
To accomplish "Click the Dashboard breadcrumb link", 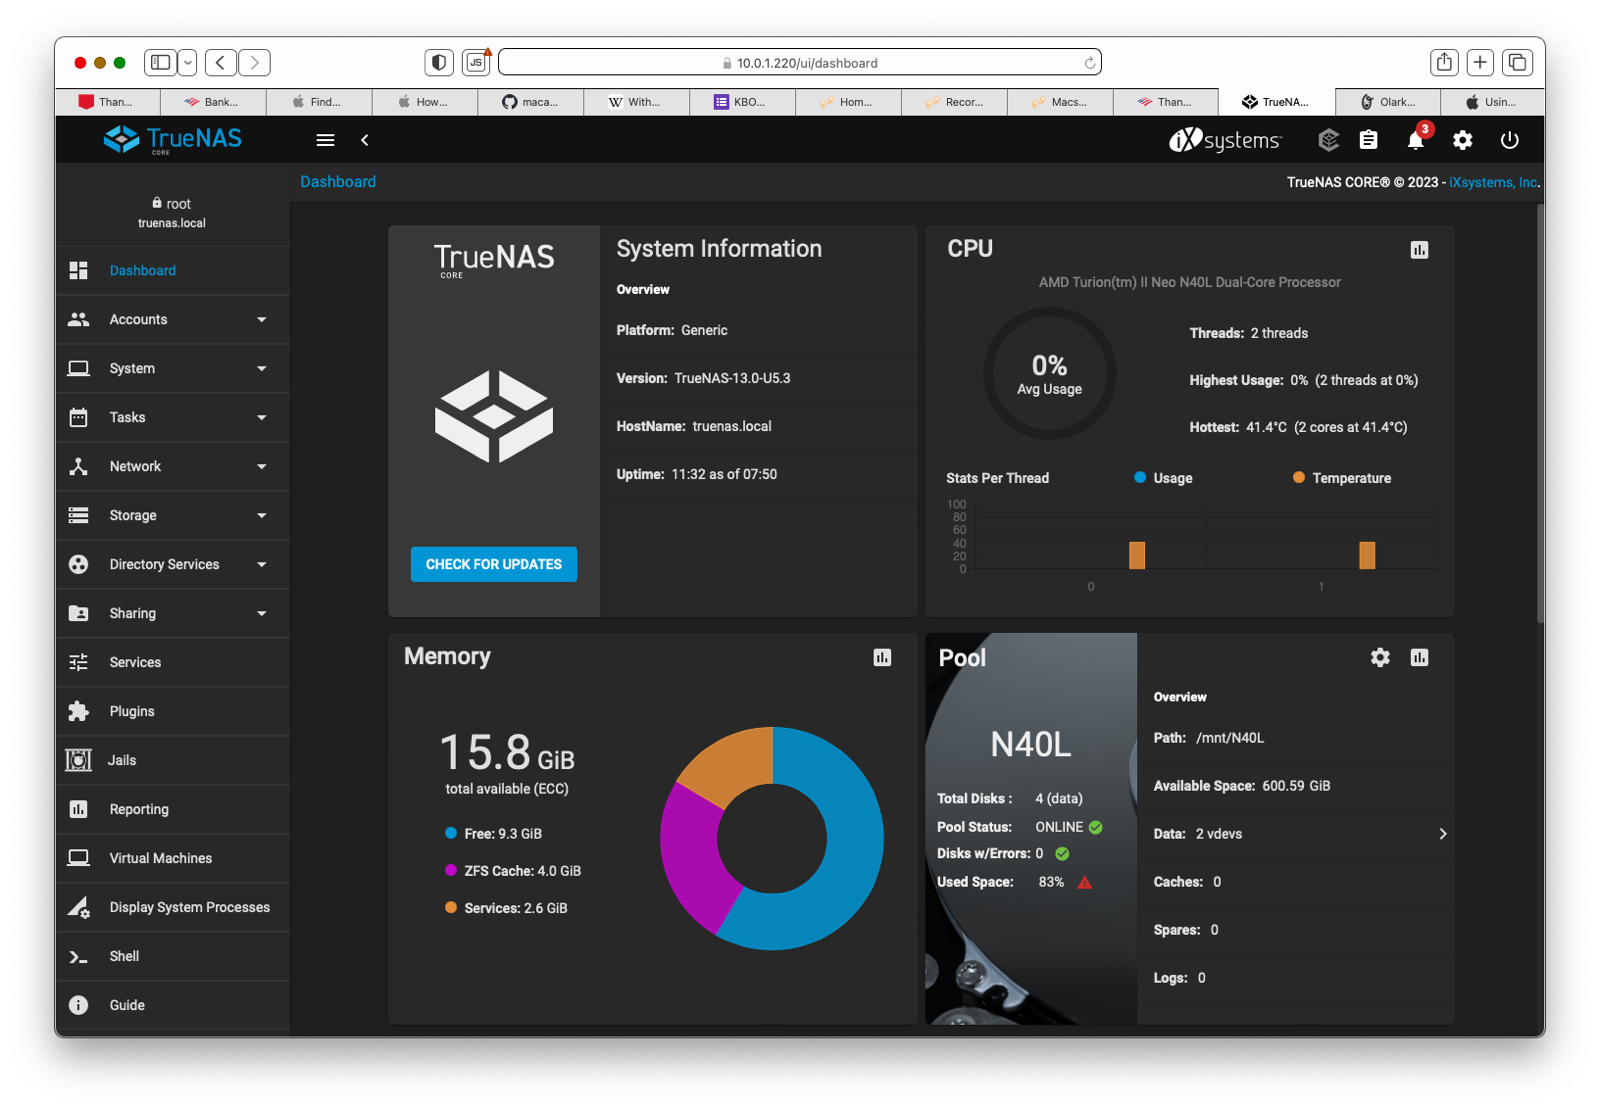I will (x=338, y=182).
